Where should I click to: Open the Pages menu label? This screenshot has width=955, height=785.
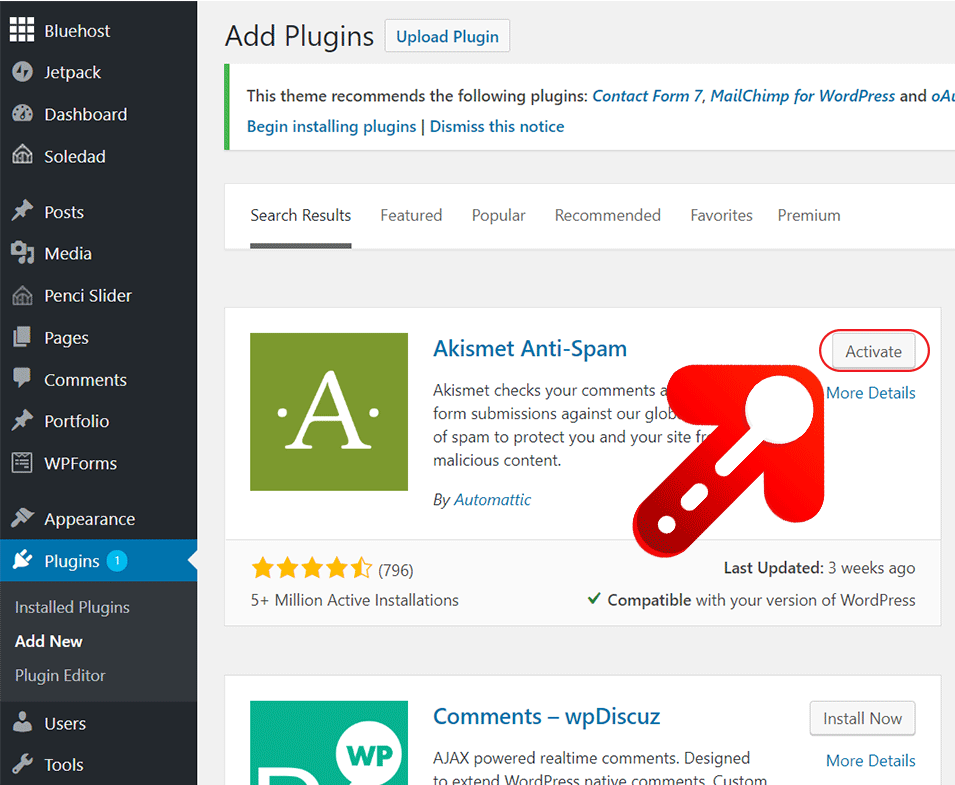pyautogui.click(x=66, y=338)
